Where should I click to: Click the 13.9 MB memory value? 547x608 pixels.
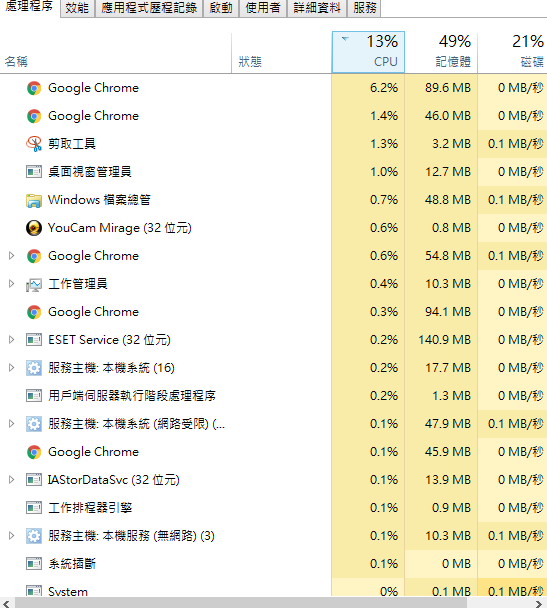pos(448,480)
